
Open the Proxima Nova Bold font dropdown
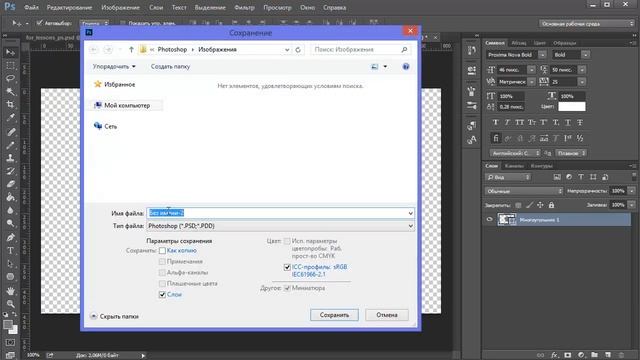tap(542, 55)
